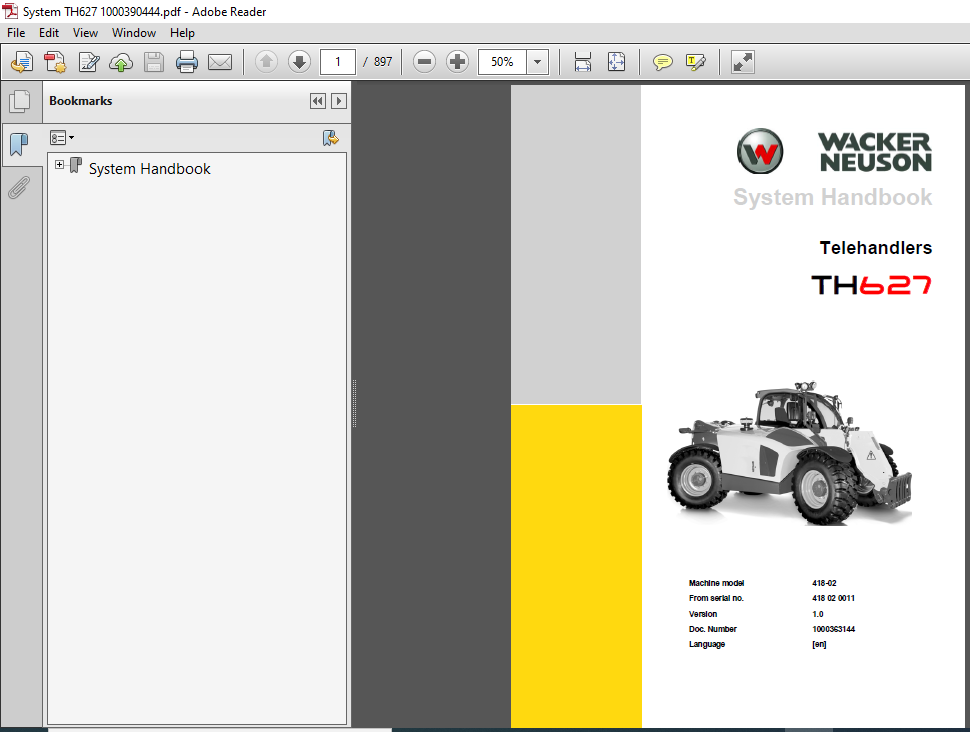Collapse the bookmarks pane double arrow
This screenshot has width=970, height=732.
pyautogui.click(x=318, y=101)
